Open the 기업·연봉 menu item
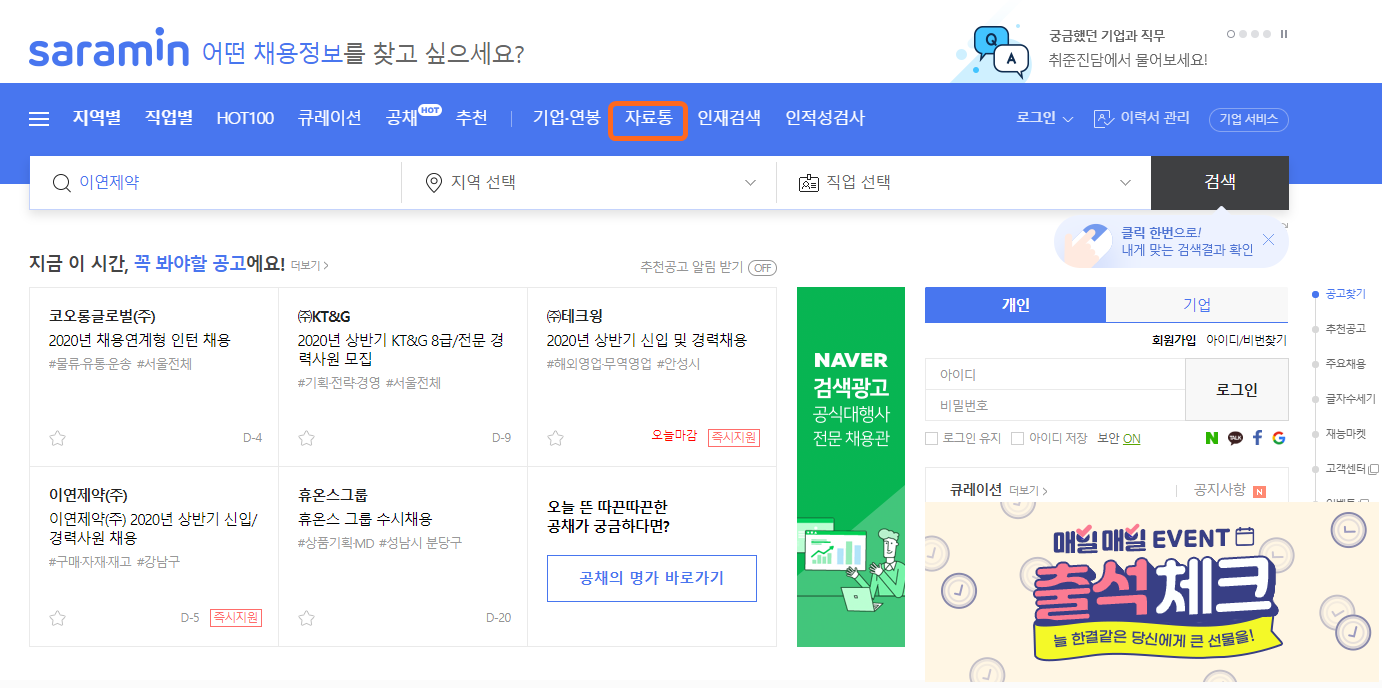1382x688 pixels. tap(567, 118)
